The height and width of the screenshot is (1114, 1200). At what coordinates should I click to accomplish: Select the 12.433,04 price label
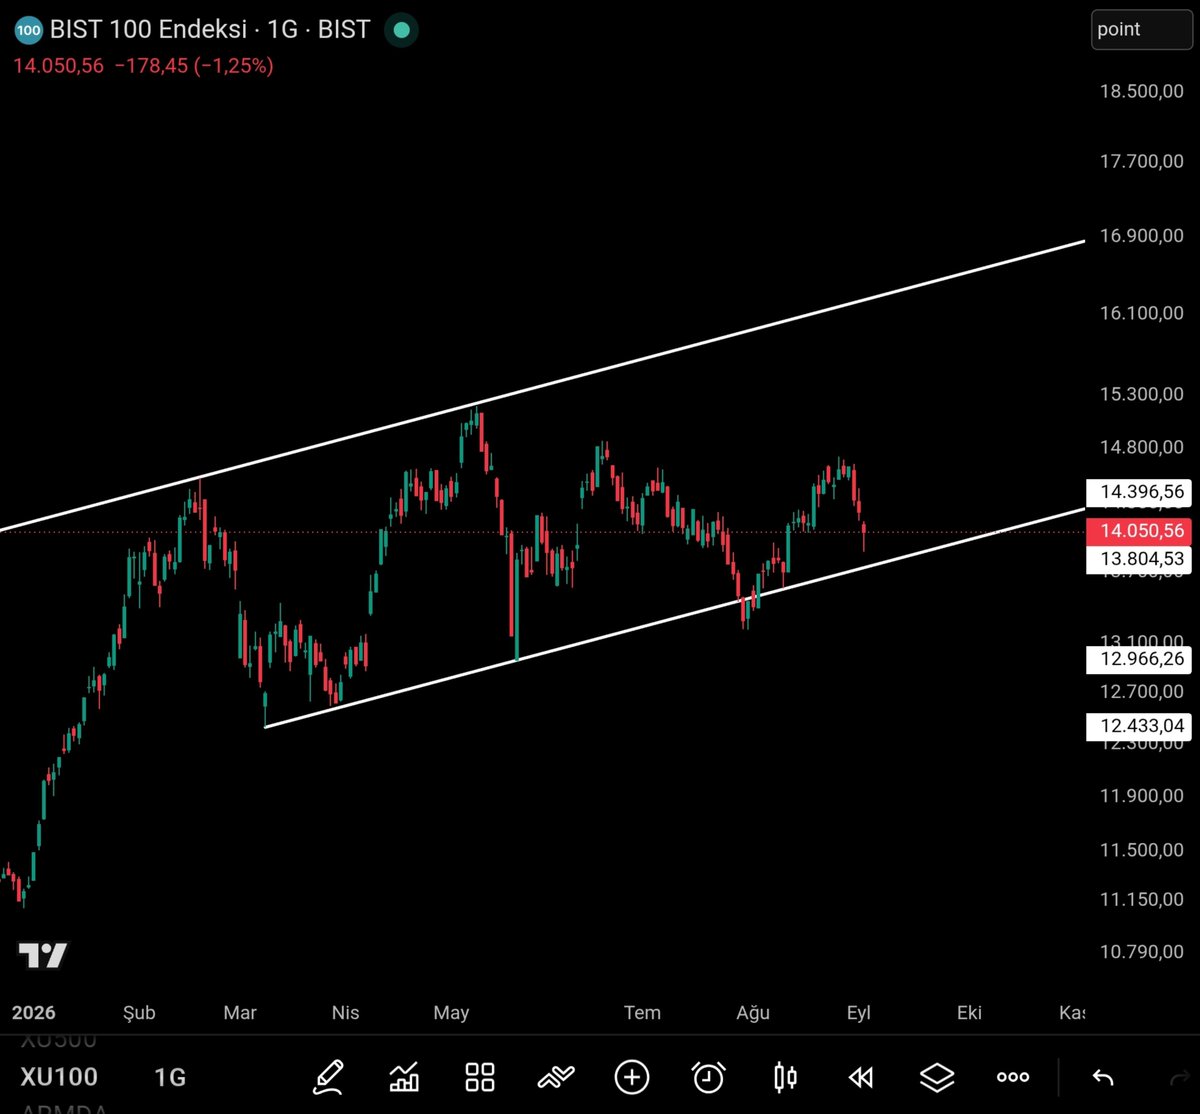tap(1139, 726)
